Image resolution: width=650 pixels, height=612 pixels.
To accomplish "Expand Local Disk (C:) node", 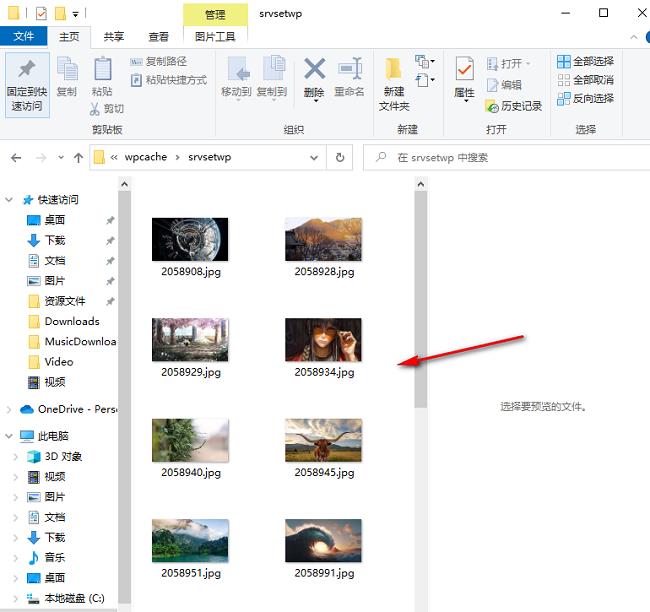I will coord(16,599).
